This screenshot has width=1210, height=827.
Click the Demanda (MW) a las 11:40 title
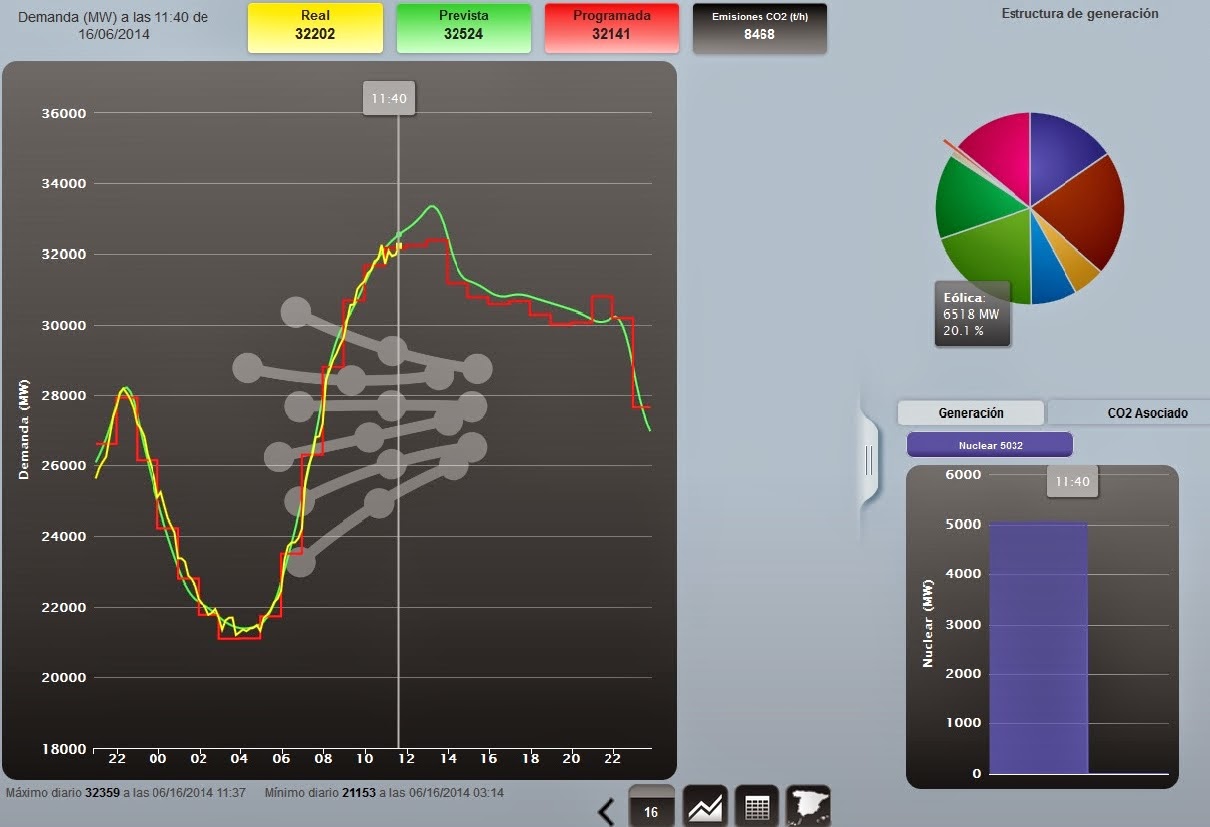click(x=113, y=26)
